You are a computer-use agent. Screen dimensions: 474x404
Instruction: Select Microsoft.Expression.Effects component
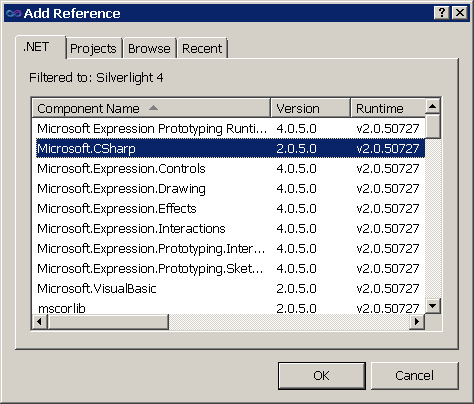click(x=230, y=209)
